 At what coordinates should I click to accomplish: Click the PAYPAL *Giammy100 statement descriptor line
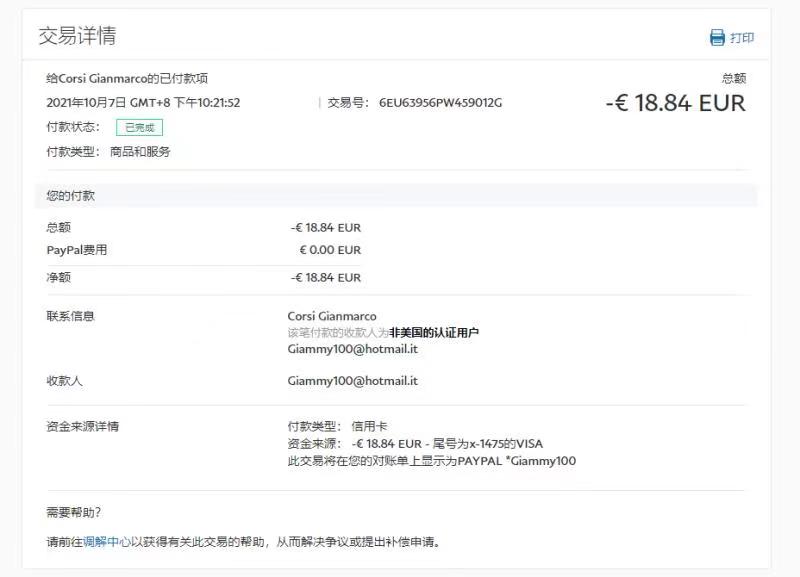[x=431, y=461]
